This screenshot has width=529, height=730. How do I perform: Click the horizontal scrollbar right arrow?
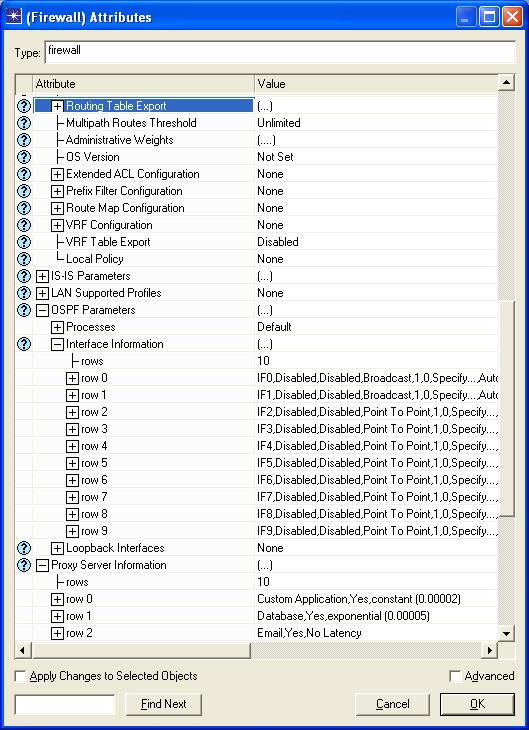click(489, 650)
